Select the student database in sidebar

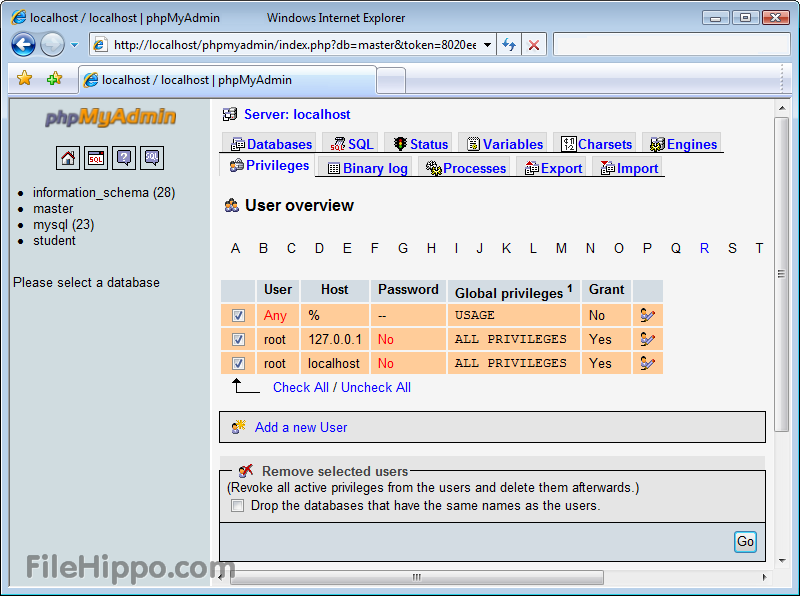(x=54, y=240)
